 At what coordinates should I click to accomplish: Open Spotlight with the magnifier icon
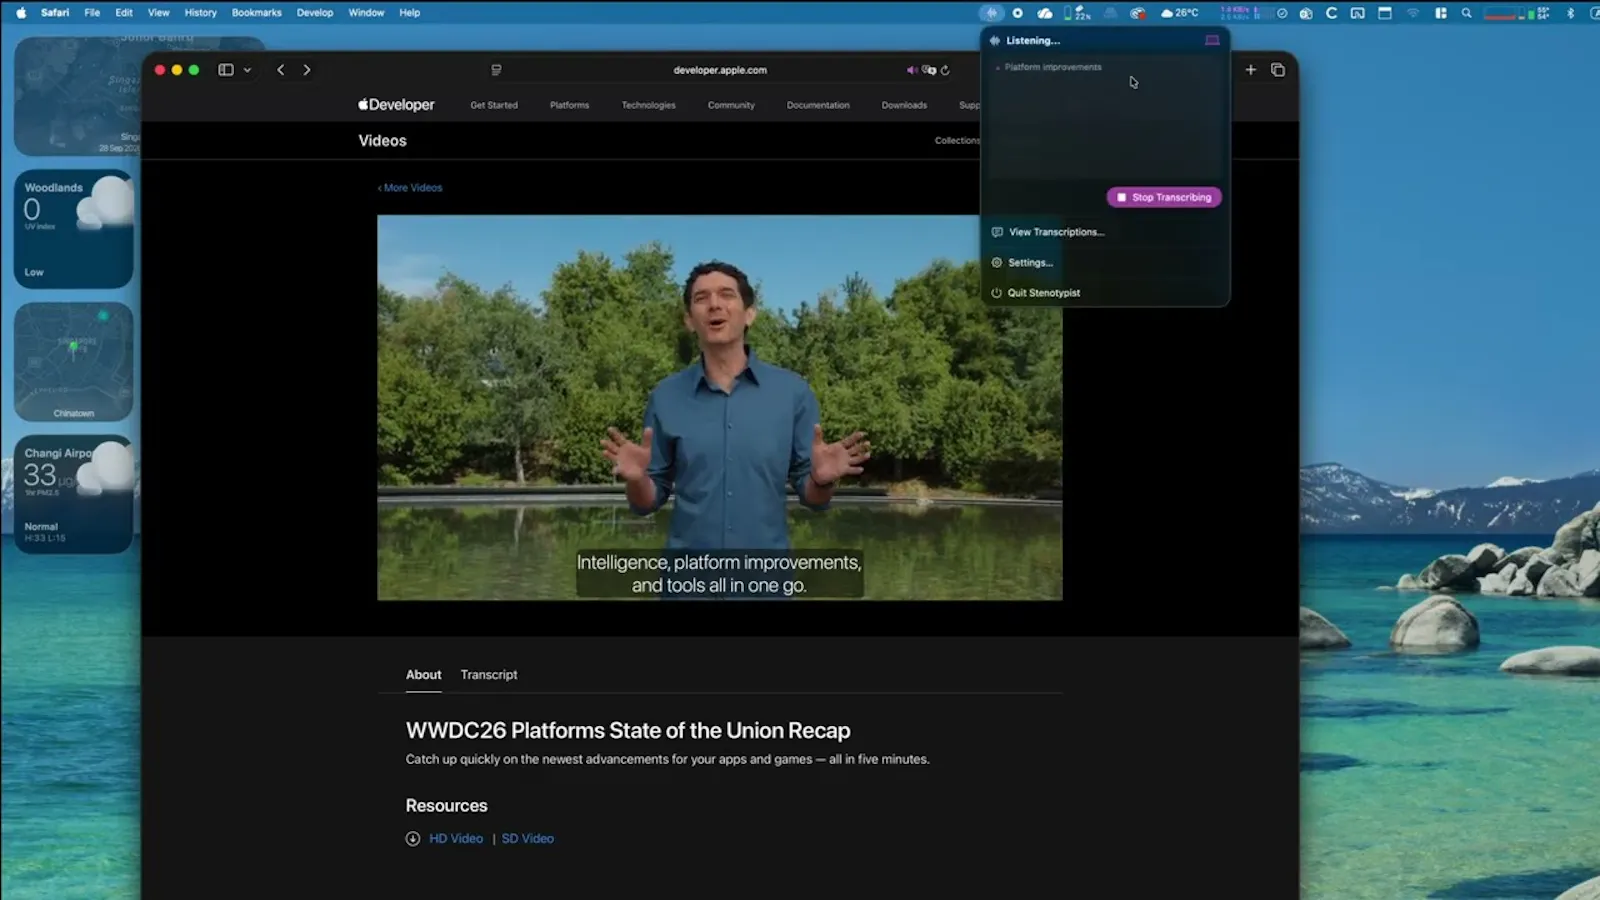(1466, 13)
